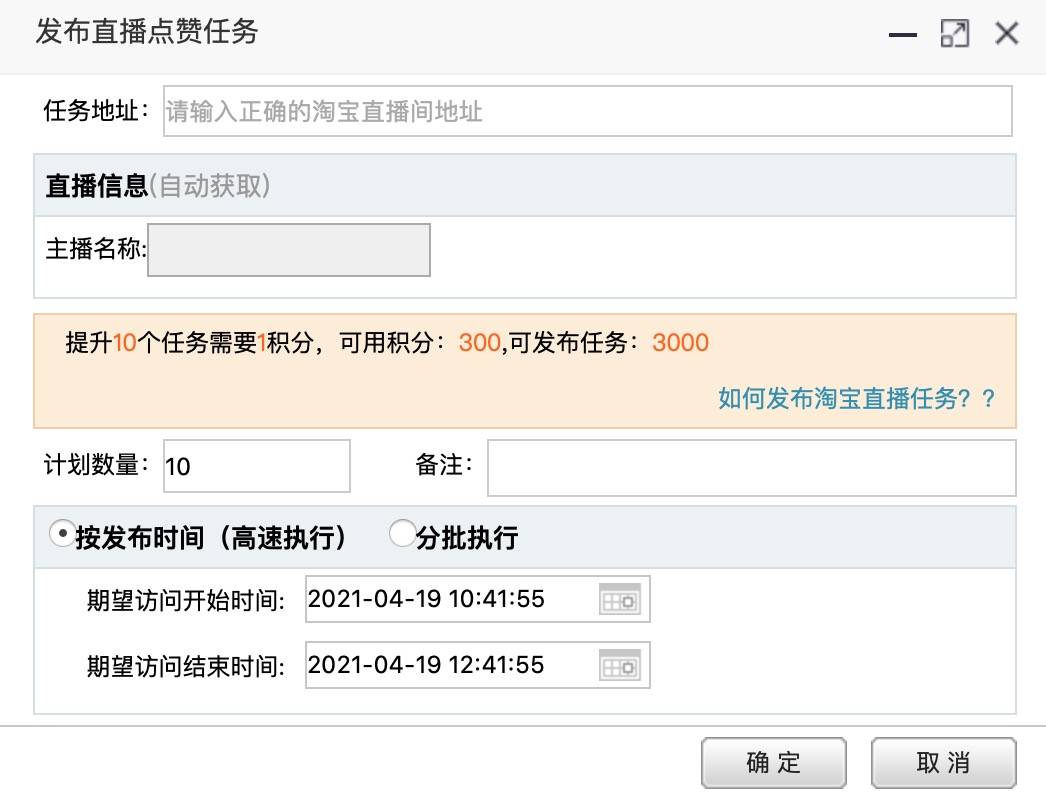Minimize the 发布直播点赞任务 dialog

click(903, 35)
